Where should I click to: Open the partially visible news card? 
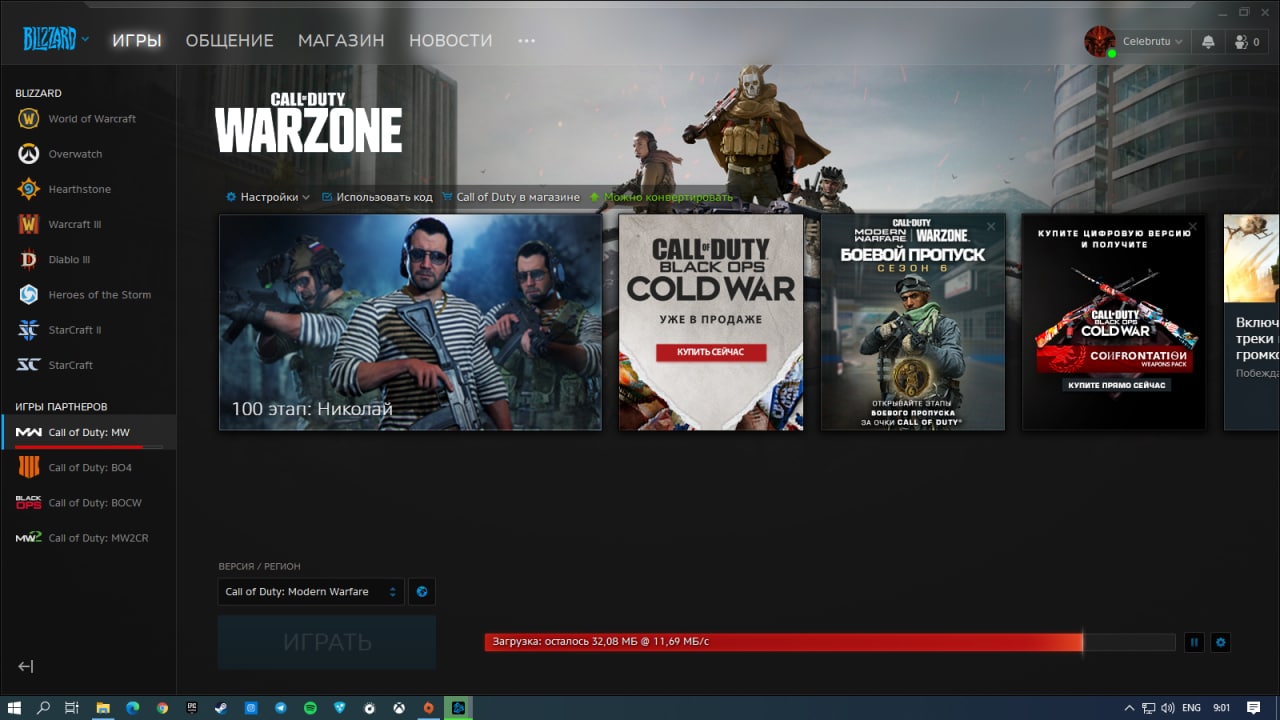point(1252,322)
